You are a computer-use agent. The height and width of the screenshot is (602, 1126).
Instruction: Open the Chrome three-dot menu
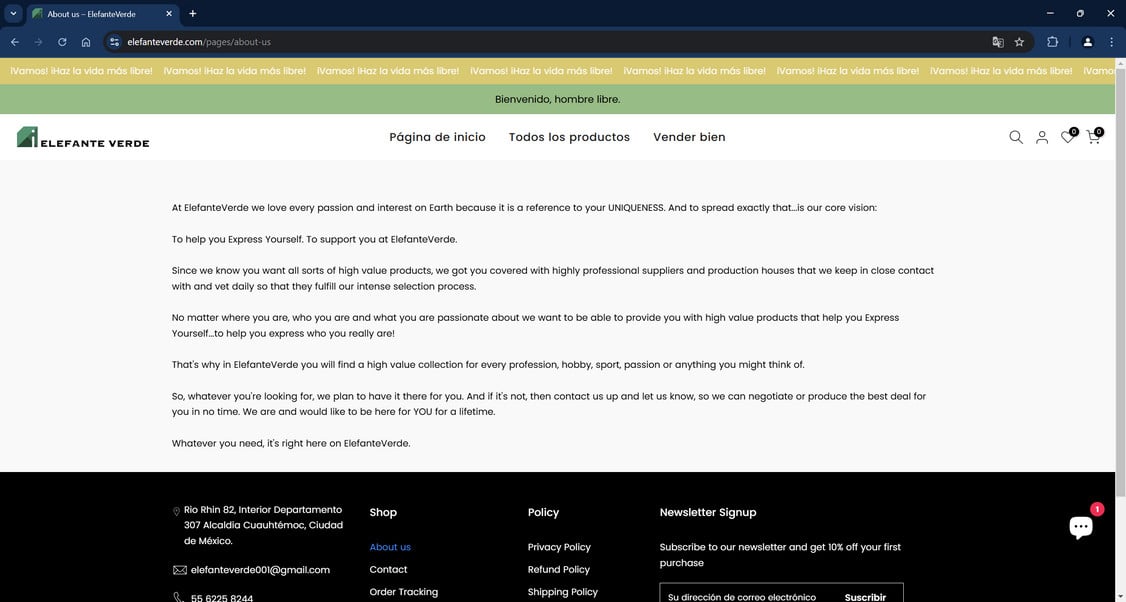(x=1111, y=42)
